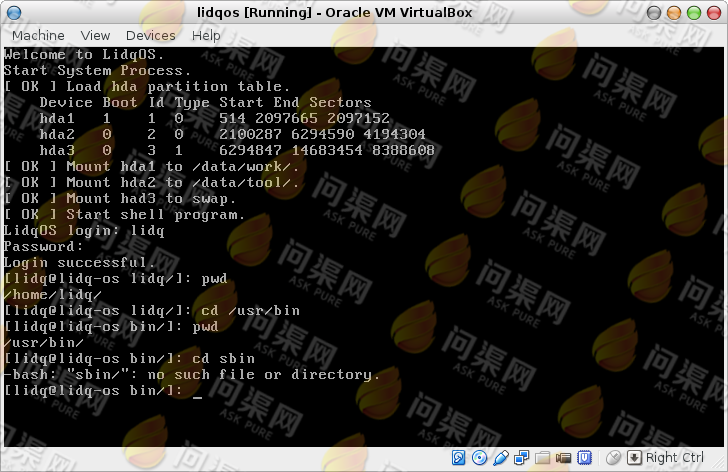Click the '/home/lidq/' output line

(x=52, y=295)
